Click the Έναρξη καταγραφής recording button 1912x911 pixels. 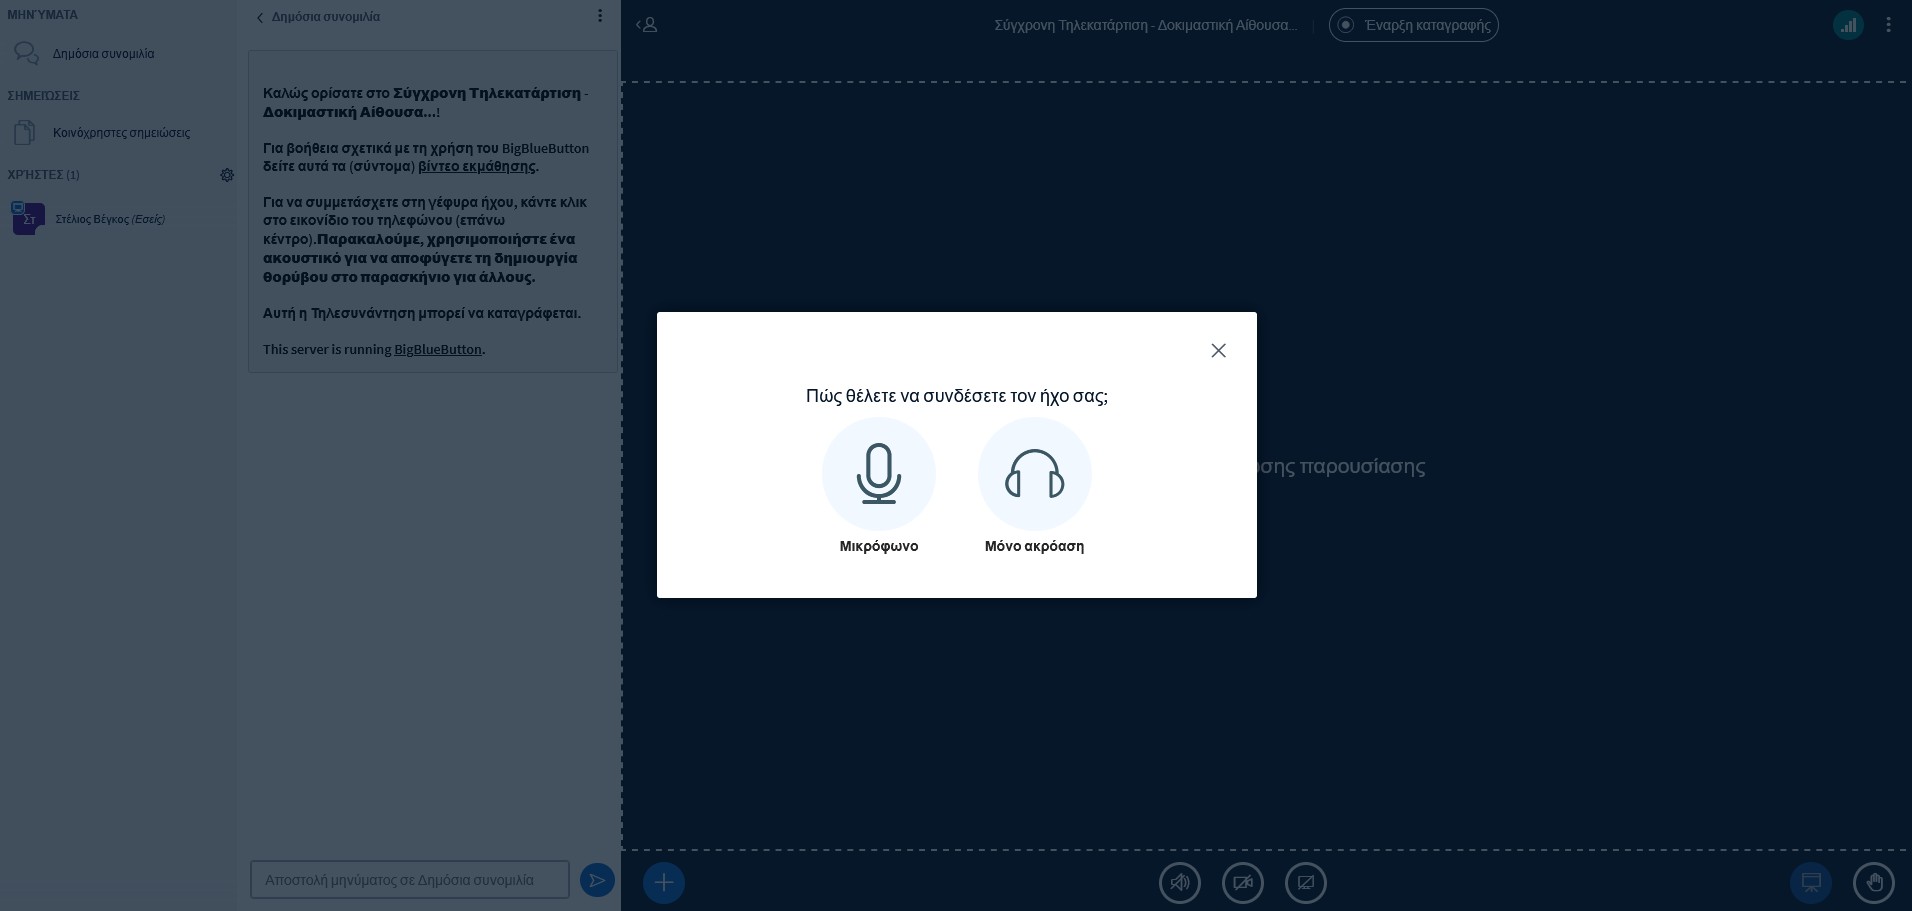point(1413,25)
